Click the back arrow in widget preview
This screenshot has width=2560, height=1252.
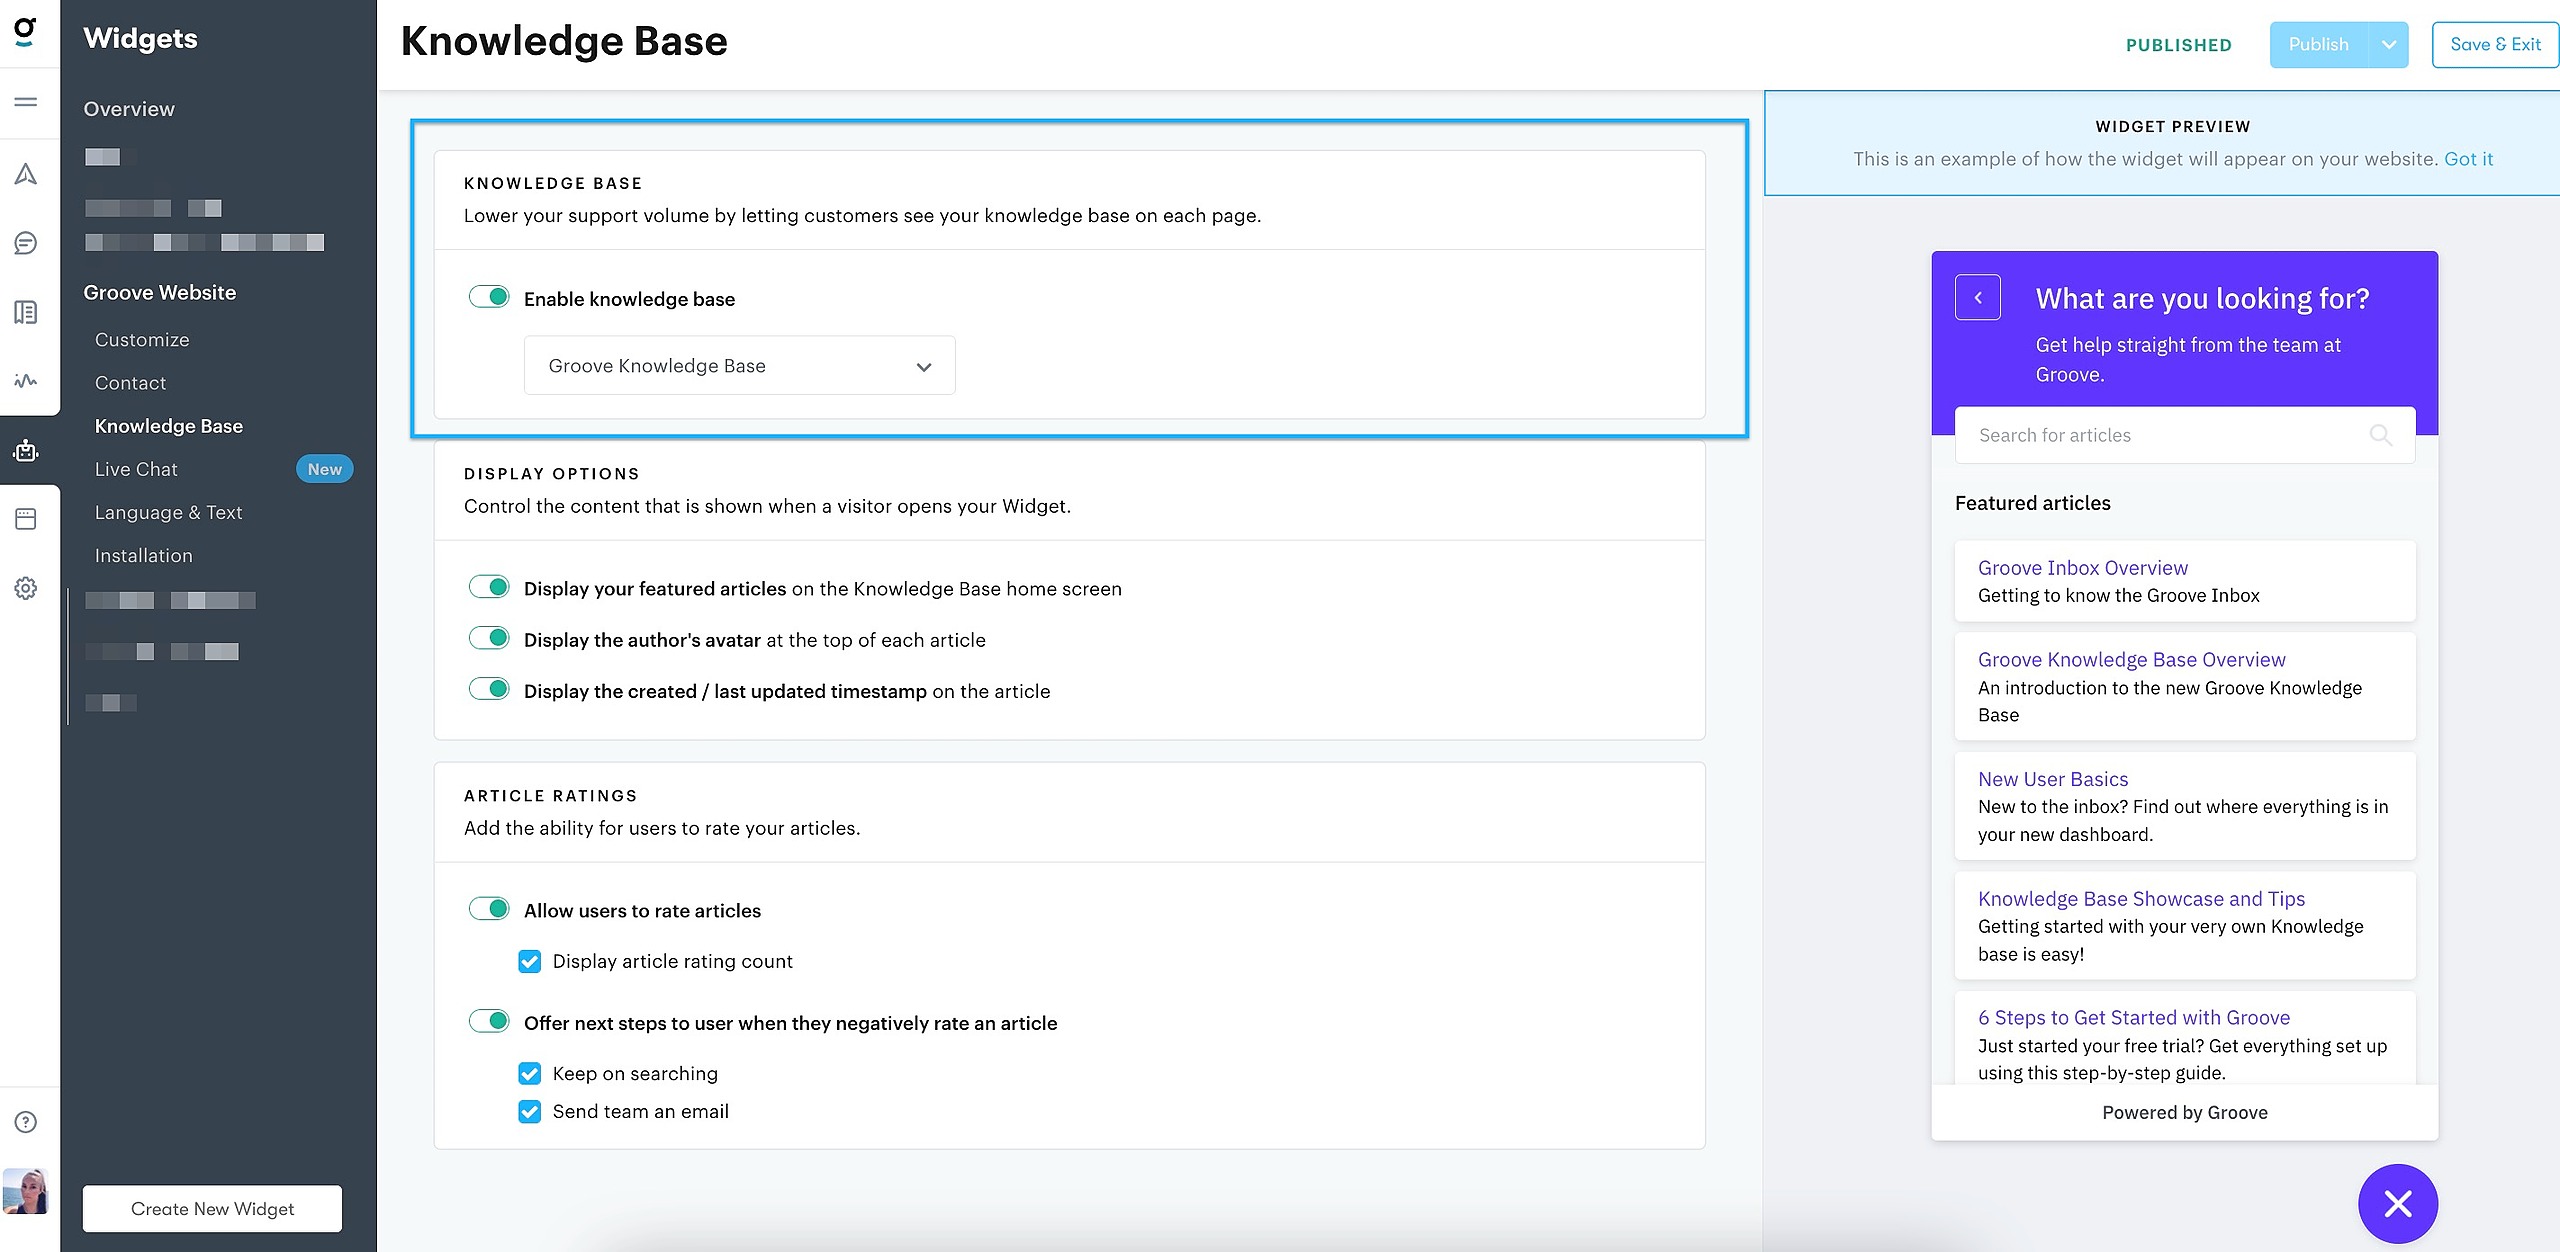[x=1977, y=298]
